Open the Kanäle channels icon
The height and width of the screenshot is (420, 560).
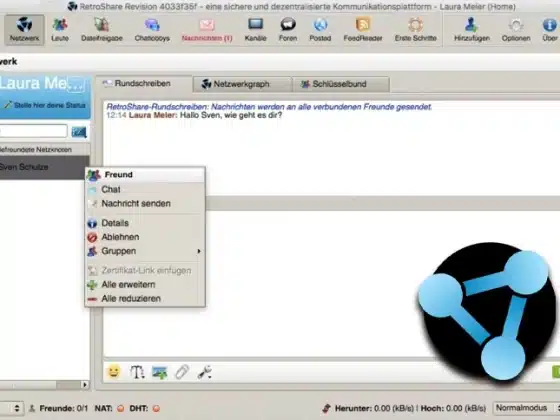[x=255, y=30]
